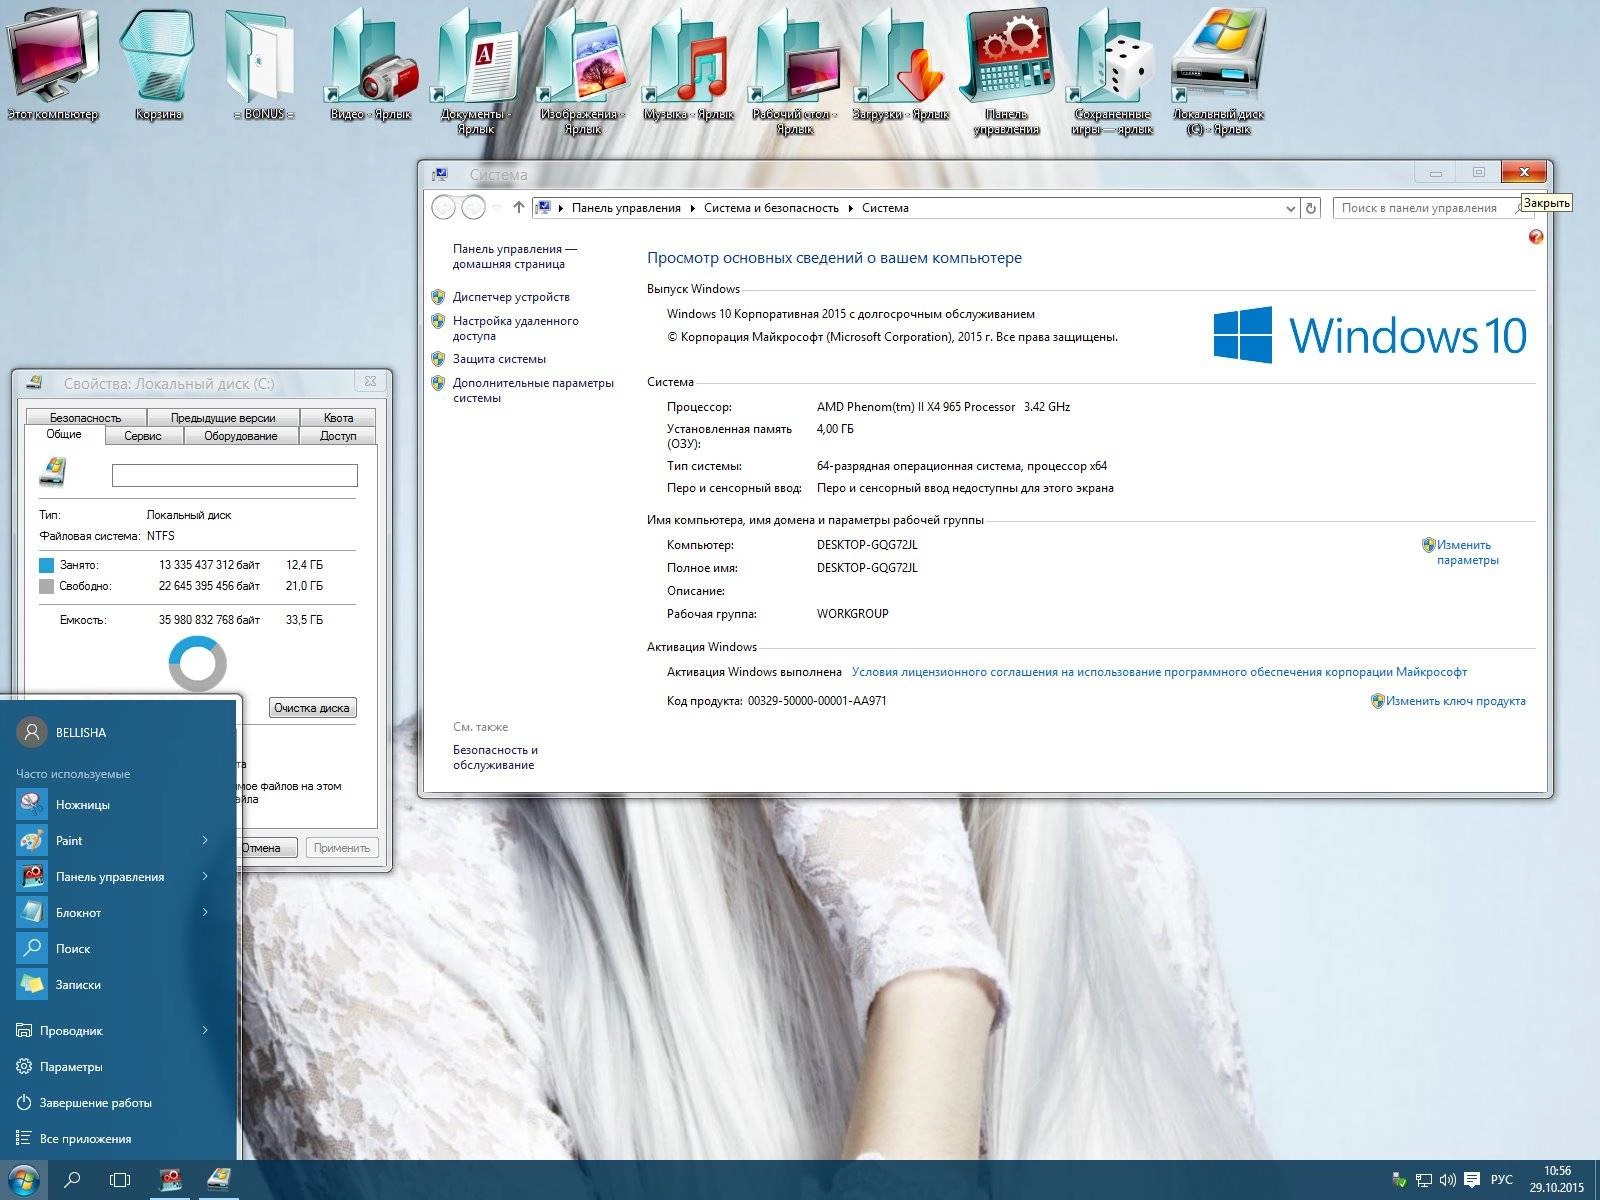Click the disk label text field
The height and width of the screenshot is (1200, 1600).
[x=234, y=476]
